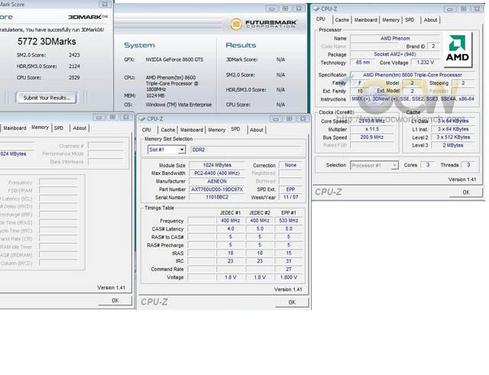Click the Specification field showing AMD Phenom 8600

pyautogui.click(x=412, y=75)
